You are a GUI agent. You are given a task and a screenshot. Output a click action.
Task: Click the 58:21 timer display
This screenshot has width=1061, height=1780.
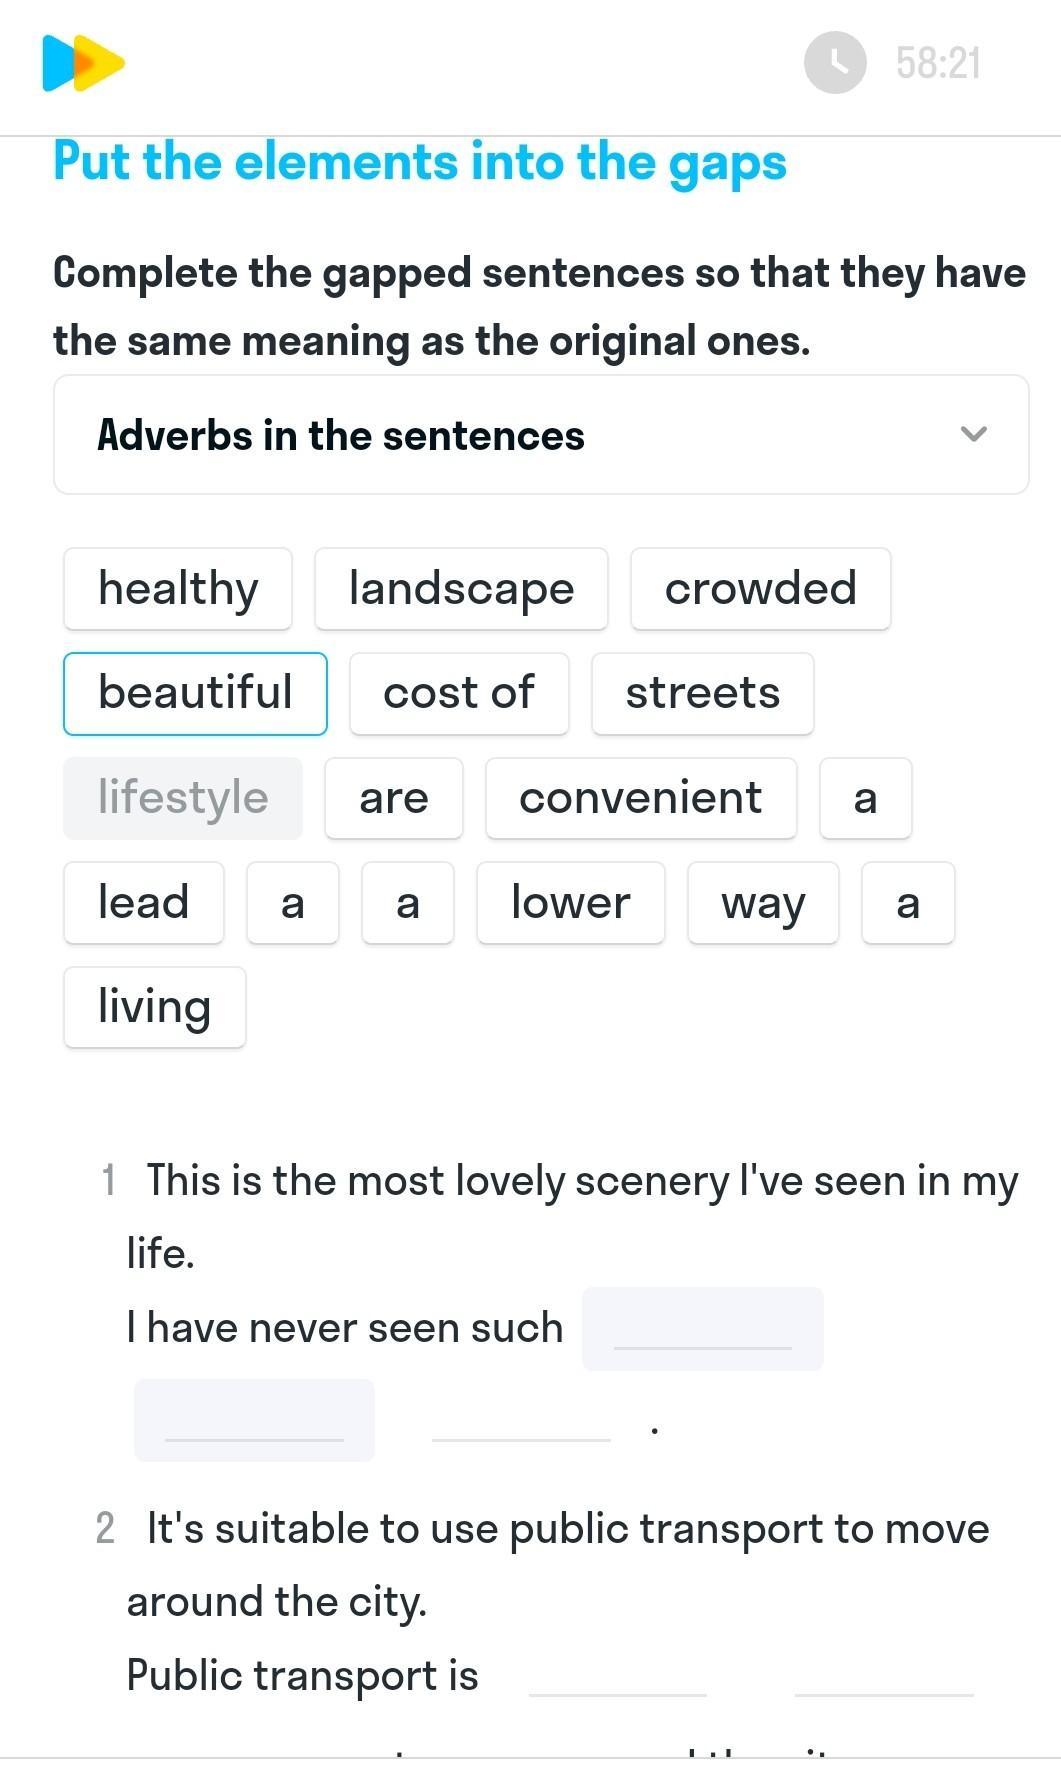[938, 63]
